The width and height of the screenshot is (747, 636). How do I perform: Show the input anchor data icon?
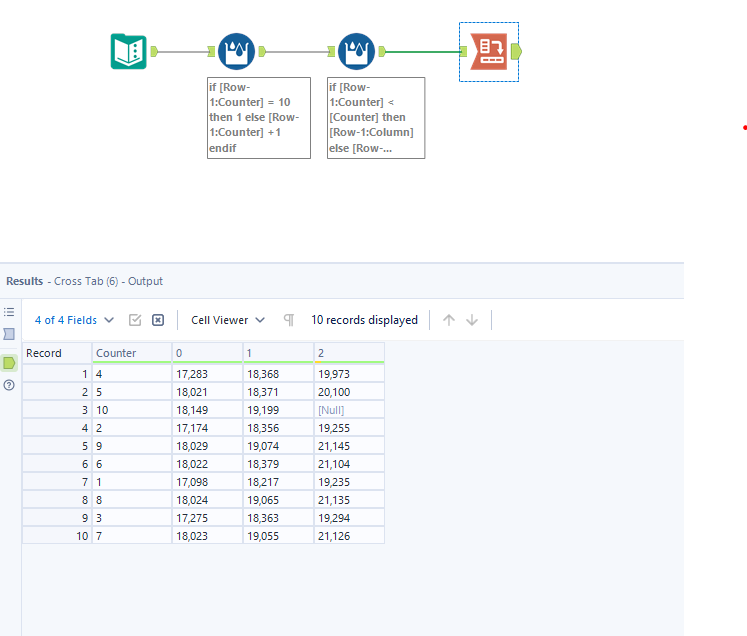9,334
